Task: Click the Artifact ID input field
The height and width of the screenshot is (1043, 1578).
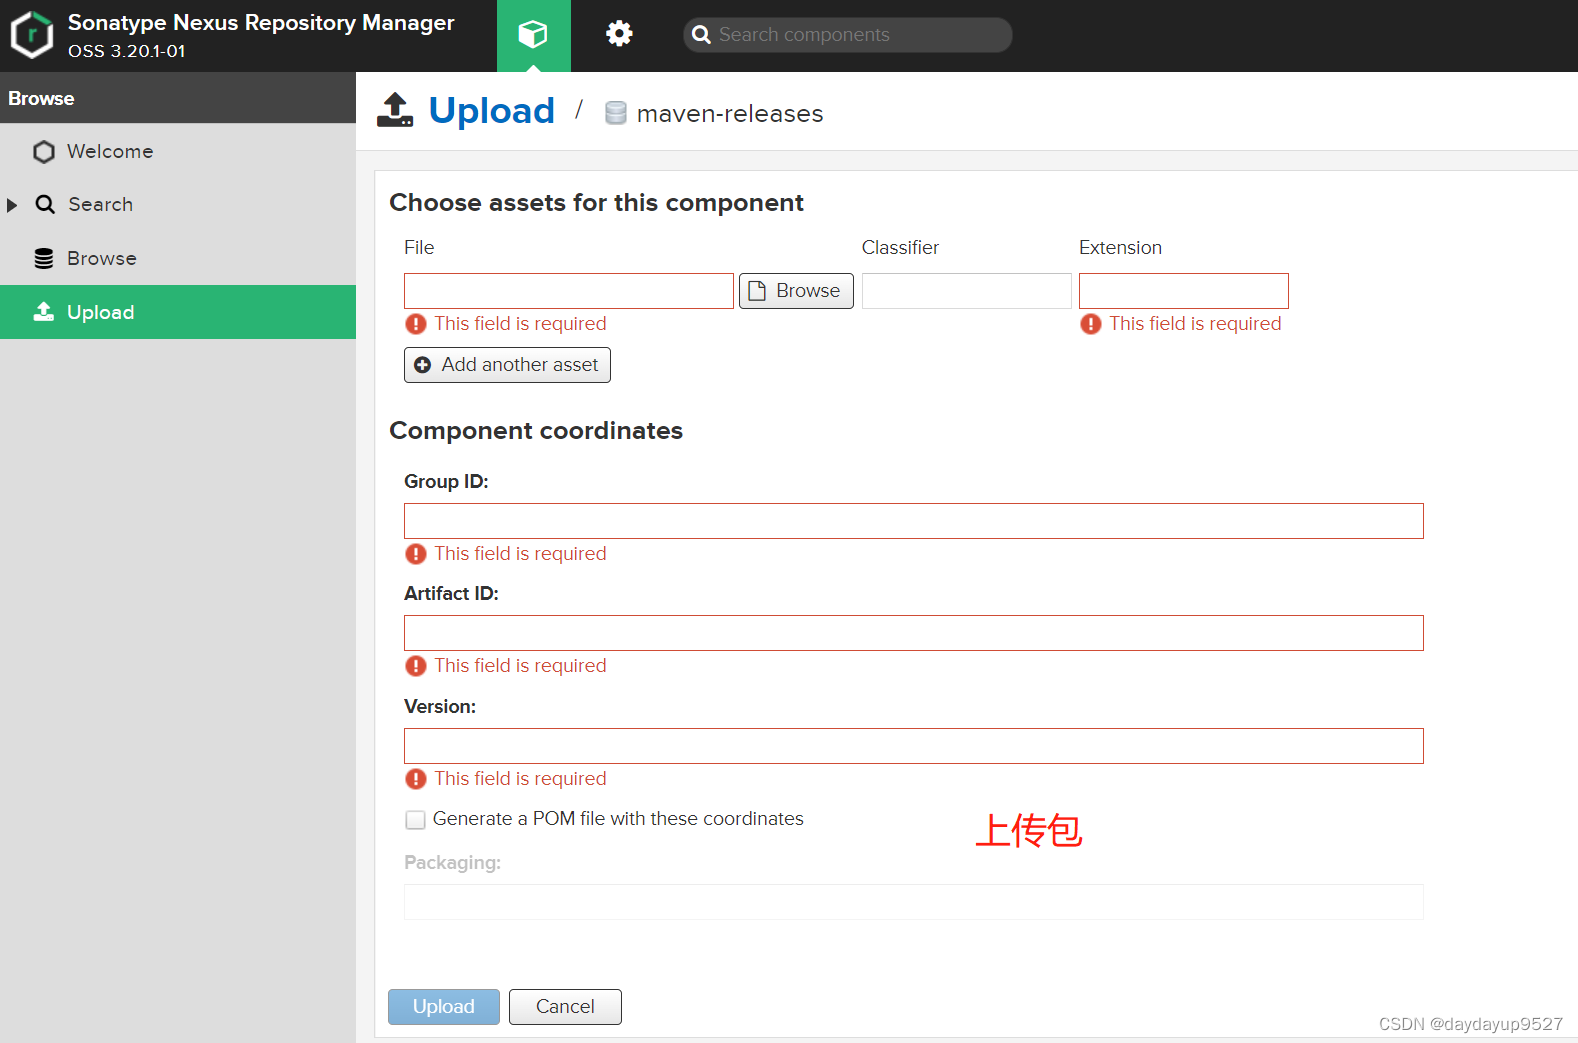Action: (x=914, y=633)
